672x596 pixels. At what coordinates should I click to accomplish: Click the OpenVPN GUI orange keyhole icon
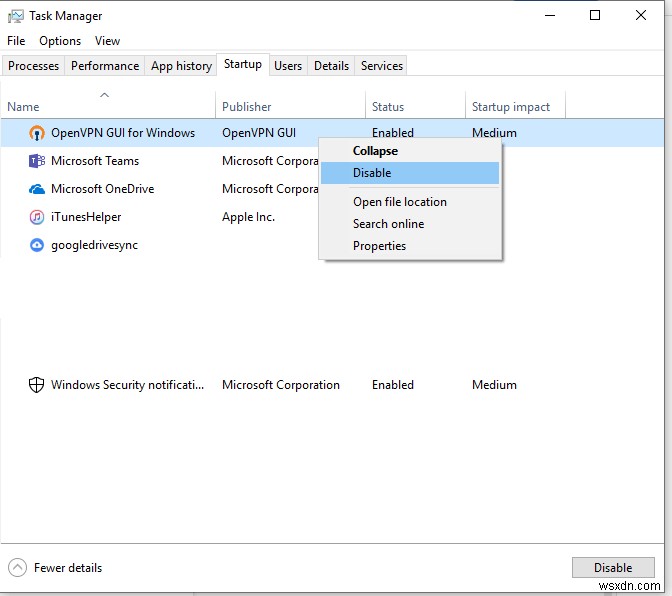[x=37, y=133]
